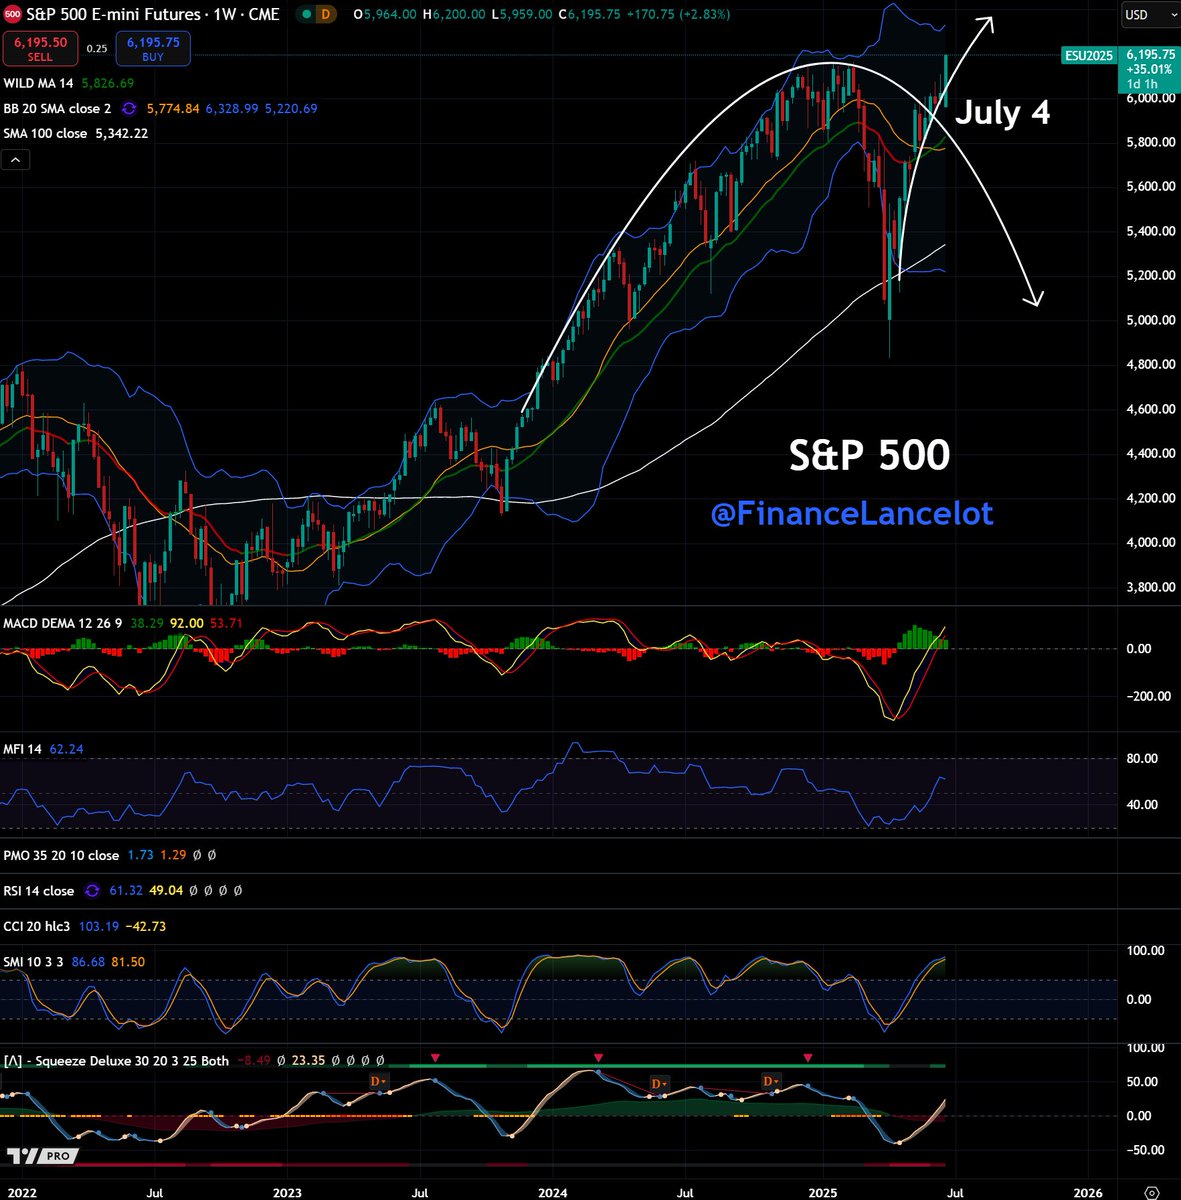This screenshot has width=1181, height=1200.
Task: Select the RSI 14 close indicator legend
Action: pyautogui.click(x=38, y=891)
